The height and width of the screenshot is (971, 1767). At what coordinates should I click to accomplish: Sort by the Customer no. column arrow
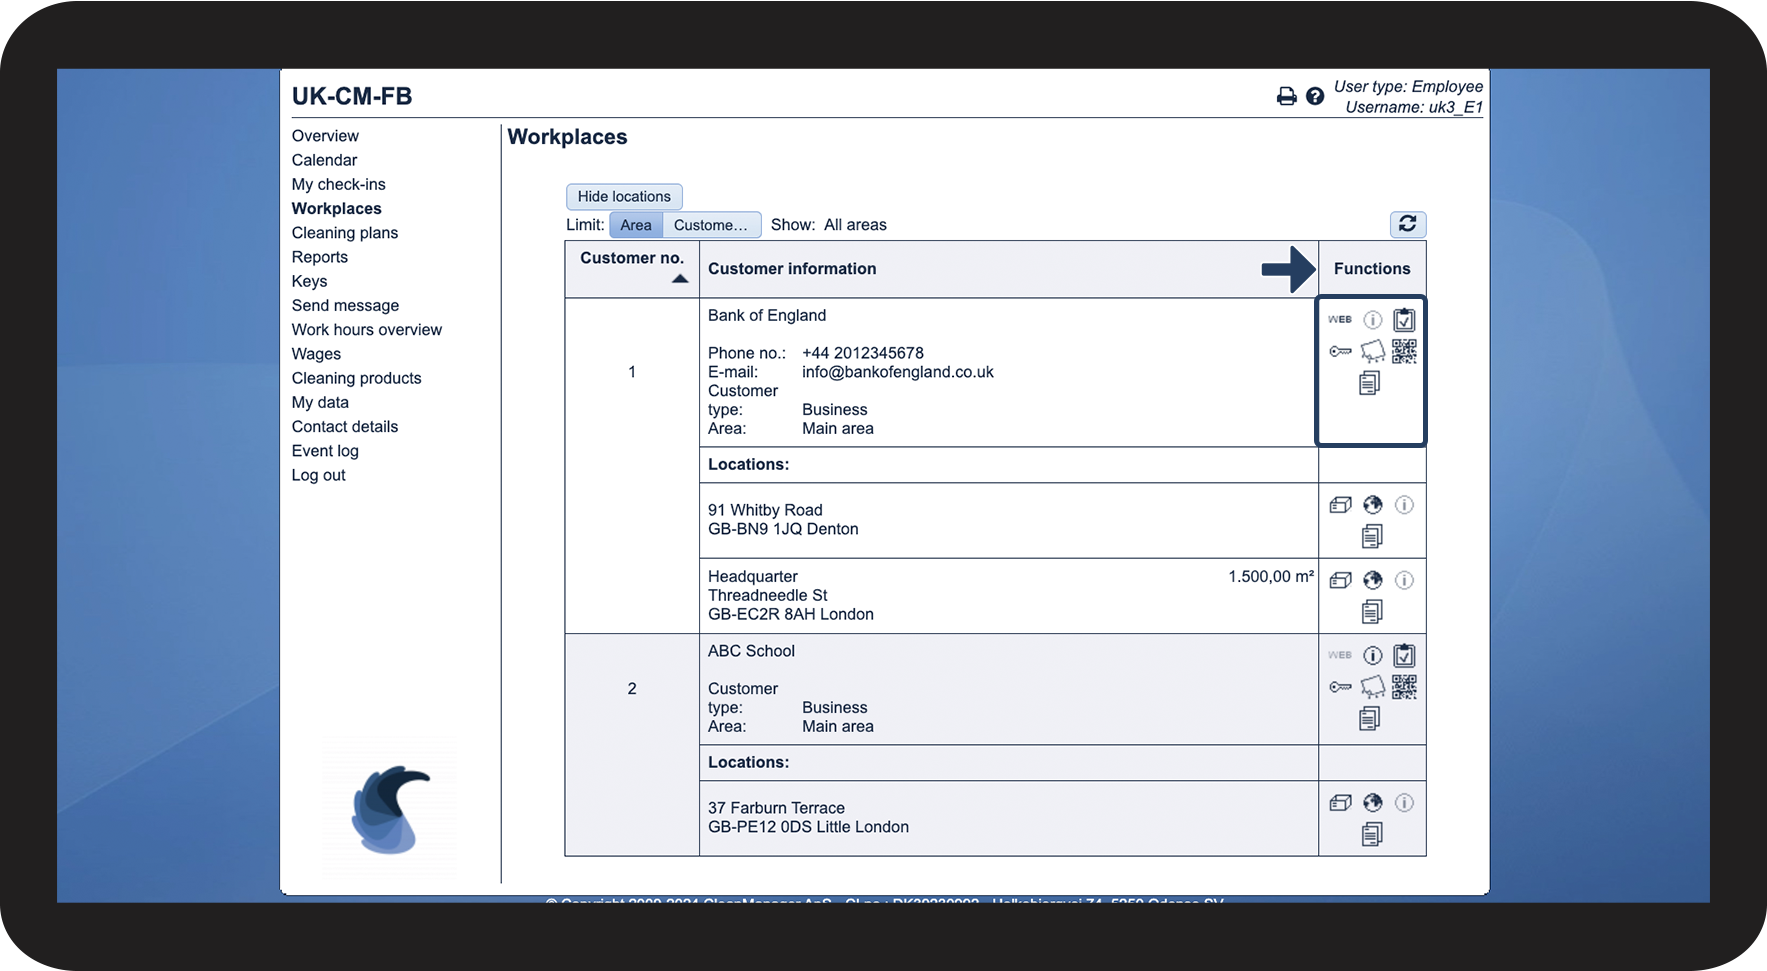[x=680, y=279]
